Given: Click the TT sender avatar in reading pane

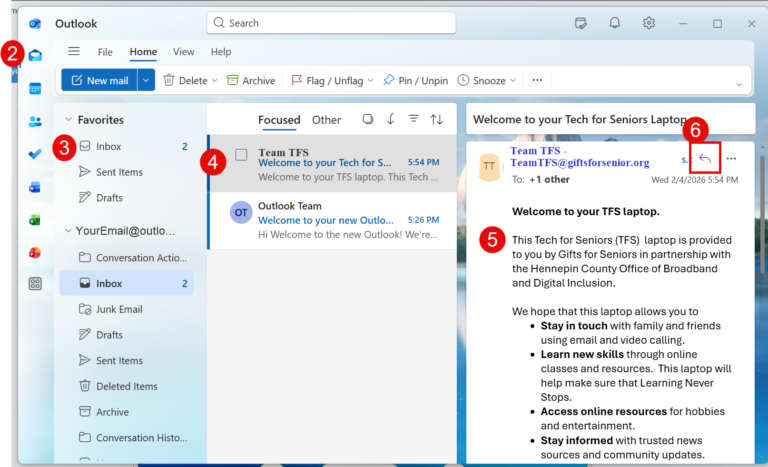Looking at the screenshot, I should (489, 166).
